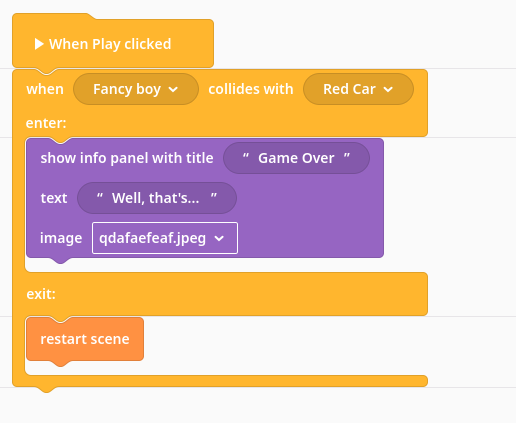Select the restart scene block
The height and width of the screenshot is (423, 516).
tap(85, 339)
